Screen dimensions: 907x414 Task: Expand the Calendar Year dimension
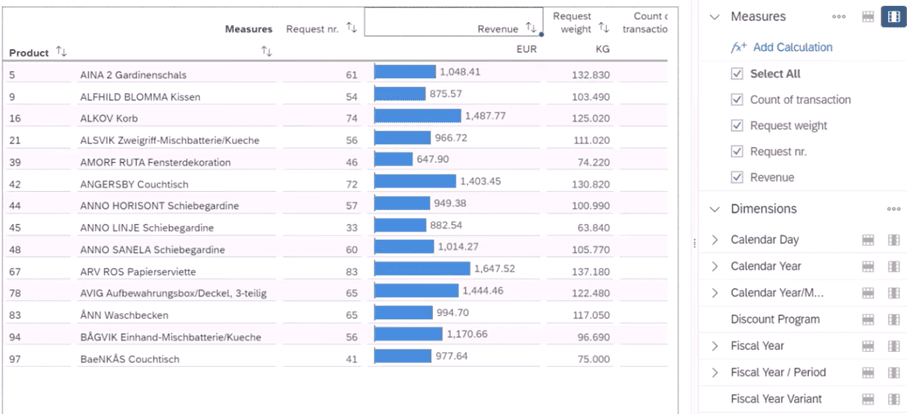click(x=714, y=267)
